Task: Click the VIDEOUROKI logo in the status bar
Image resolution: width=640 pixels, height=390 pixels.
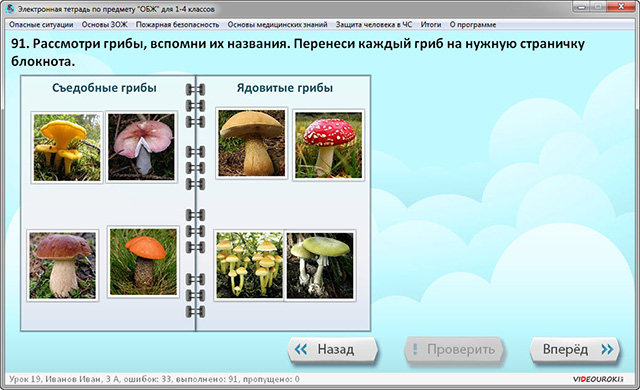Action: (598, 379)
